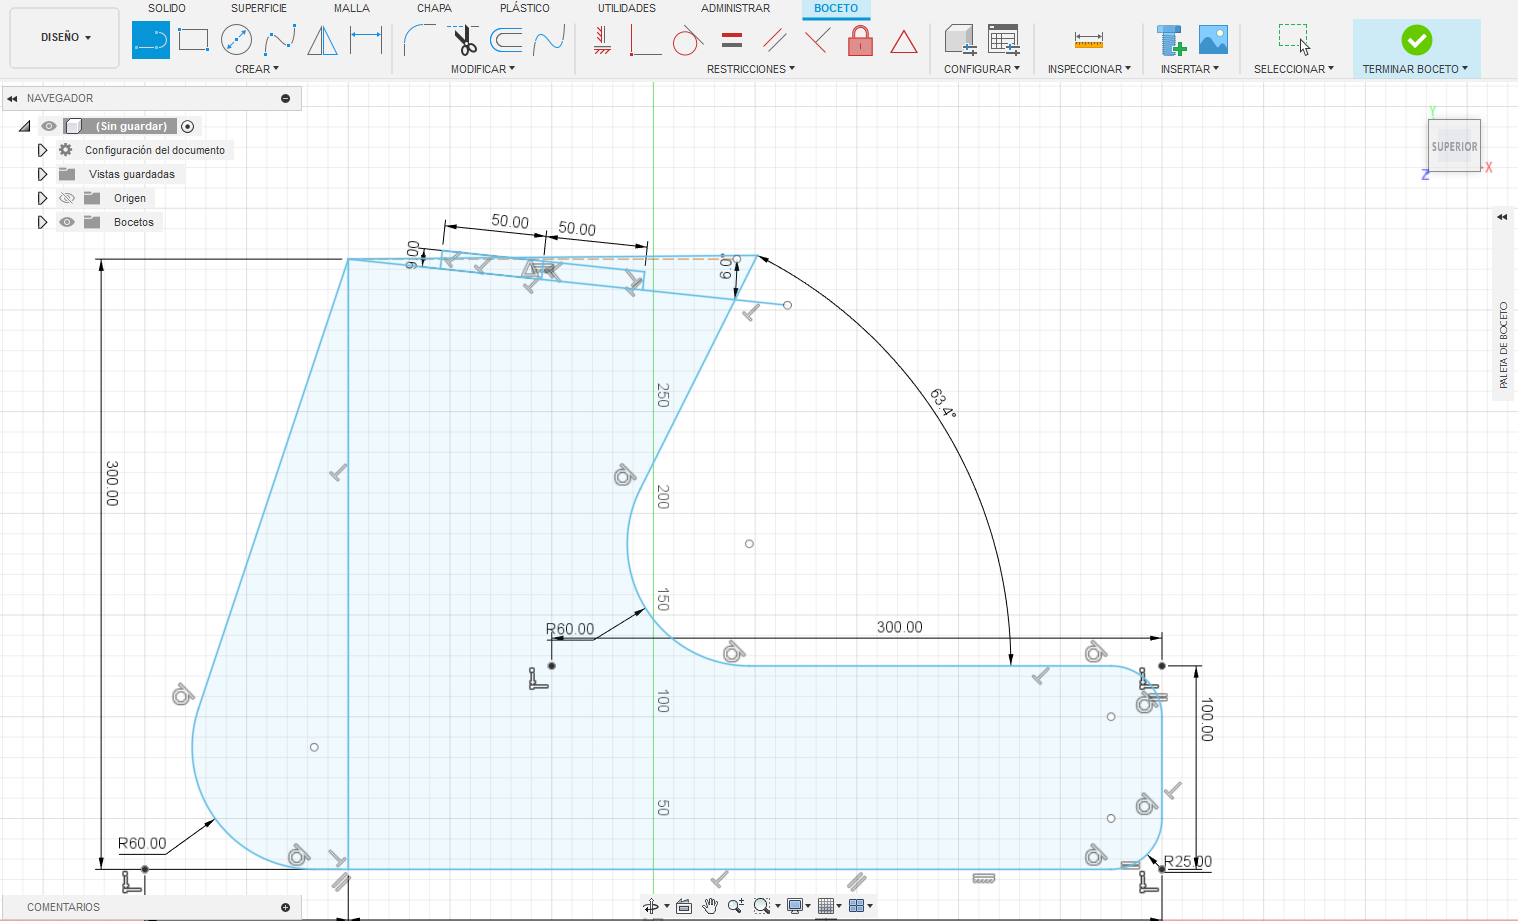Image resolution: width=1518 pixels, height=921 pixels.
Task: Select the Mirror sketch tool
Action: pyautogui.click(x=322, y=40)
